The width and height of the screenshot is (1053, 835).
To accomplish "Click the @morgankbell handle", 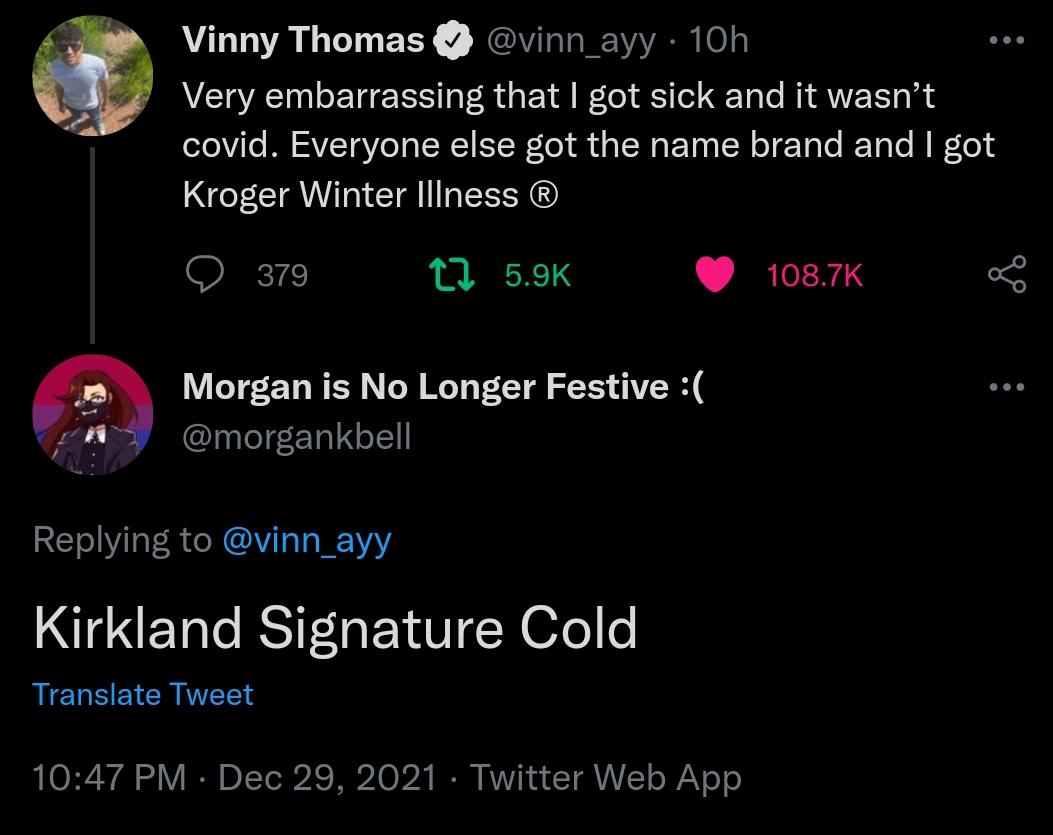I will click(296, 437).
